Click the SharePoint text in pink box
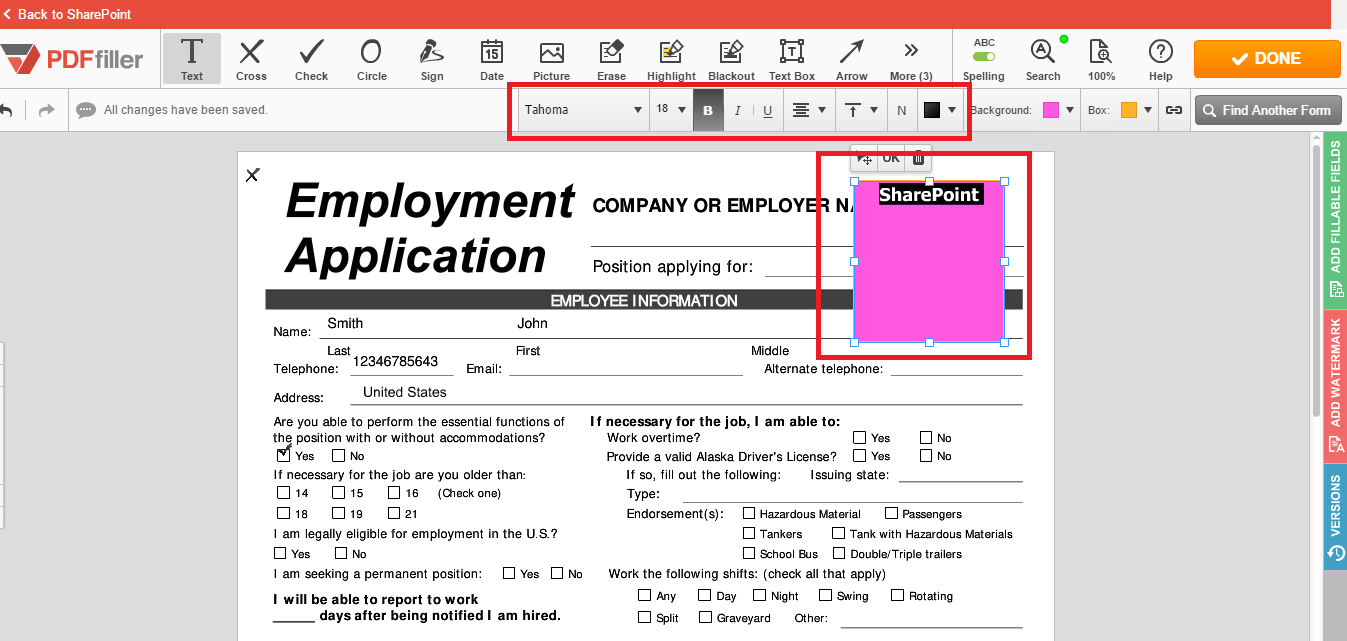Viewport: 1347px width, 641px height. click(929, 194)
